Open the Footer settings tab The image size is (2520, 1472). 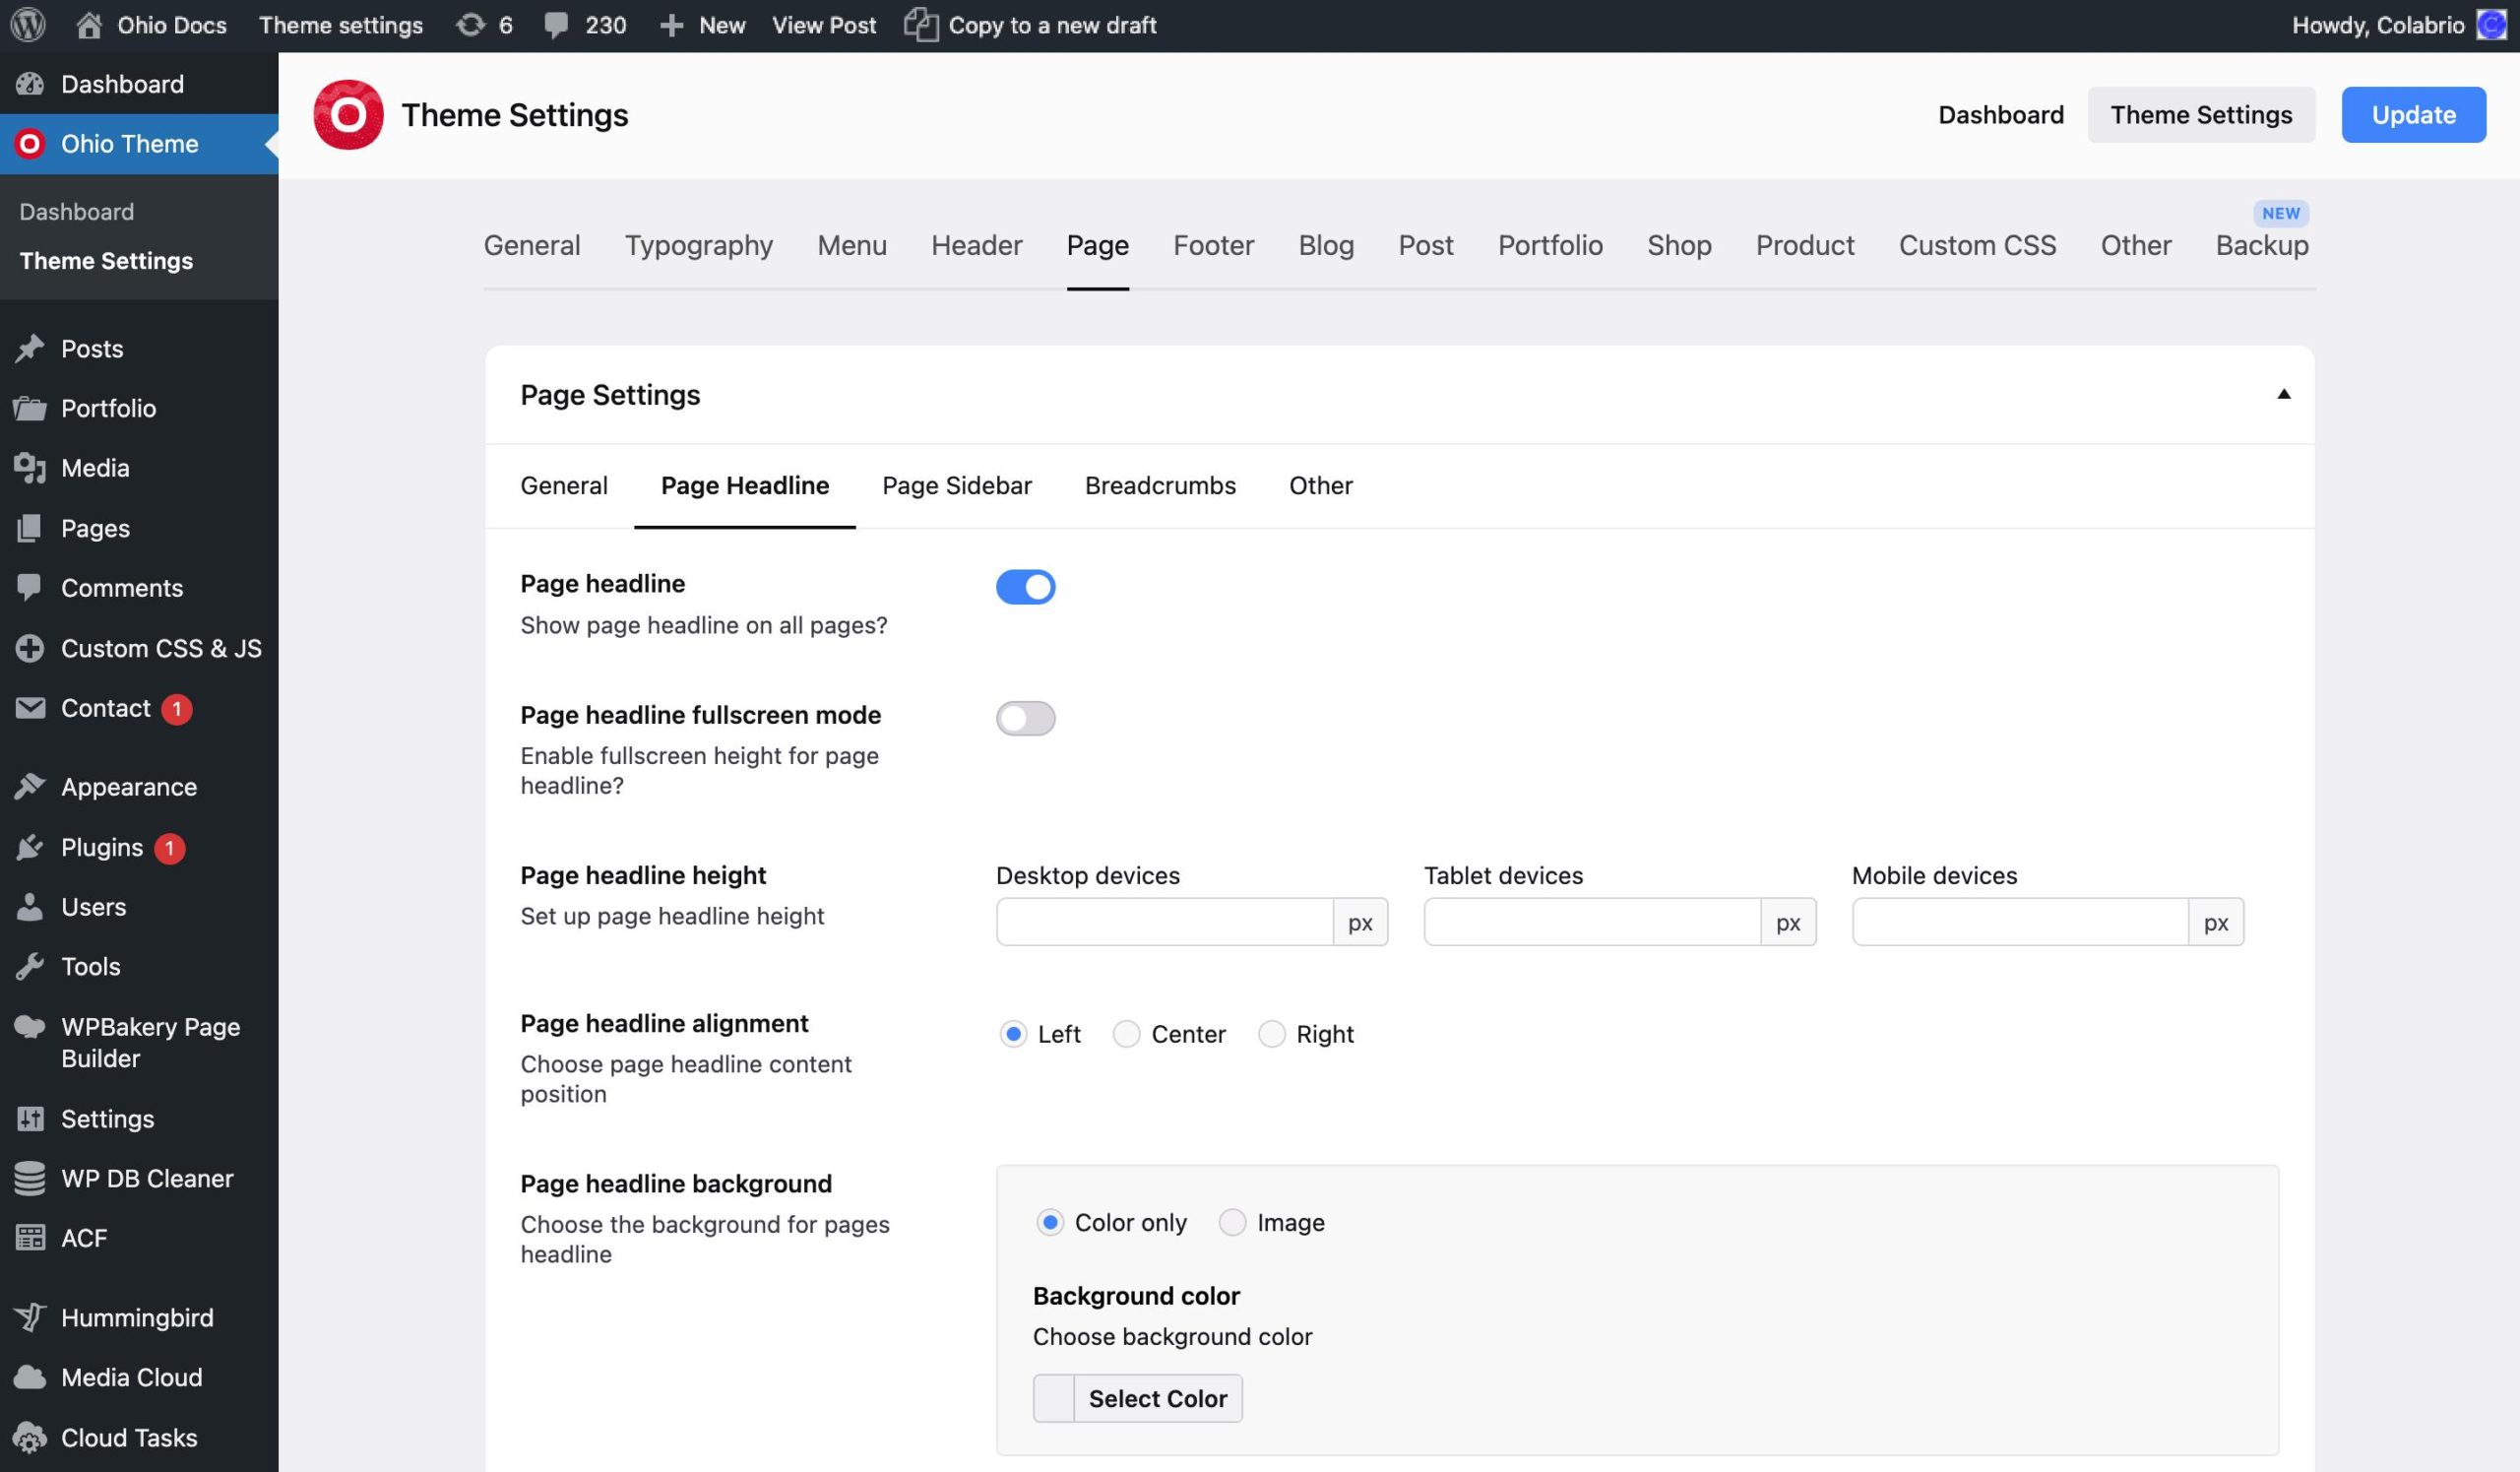pyautogui.click(x=1213, y=246)
